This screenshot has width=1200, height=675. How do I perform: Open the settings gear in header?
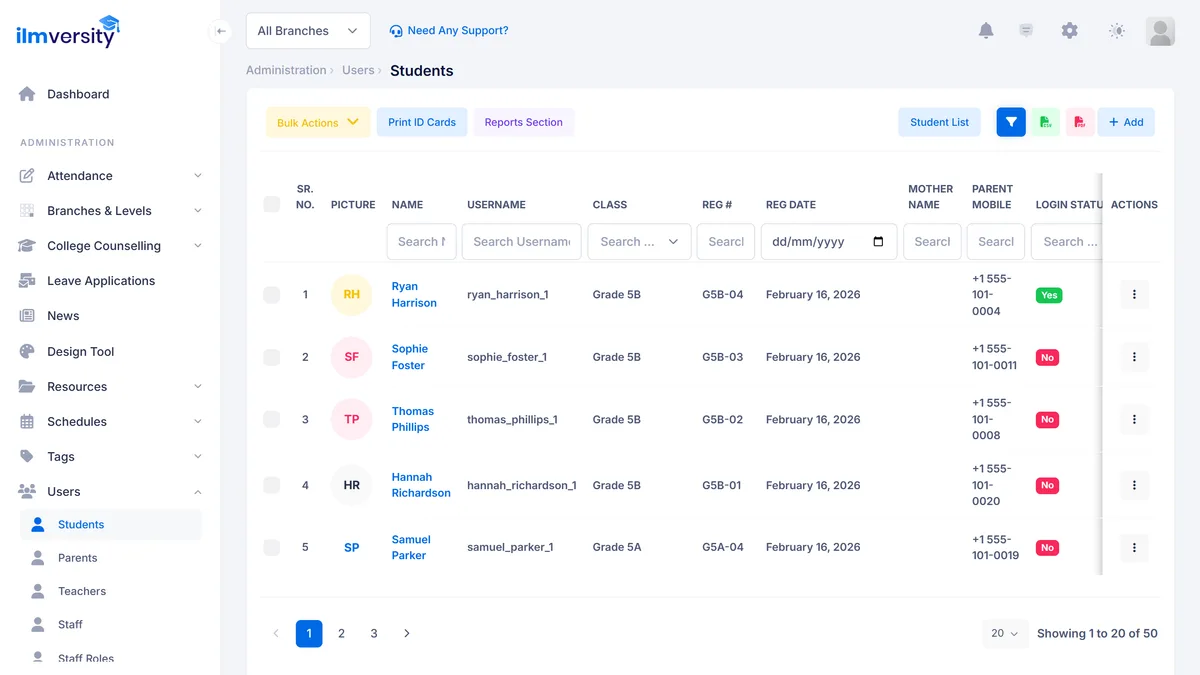click(x=1070, y=31)
